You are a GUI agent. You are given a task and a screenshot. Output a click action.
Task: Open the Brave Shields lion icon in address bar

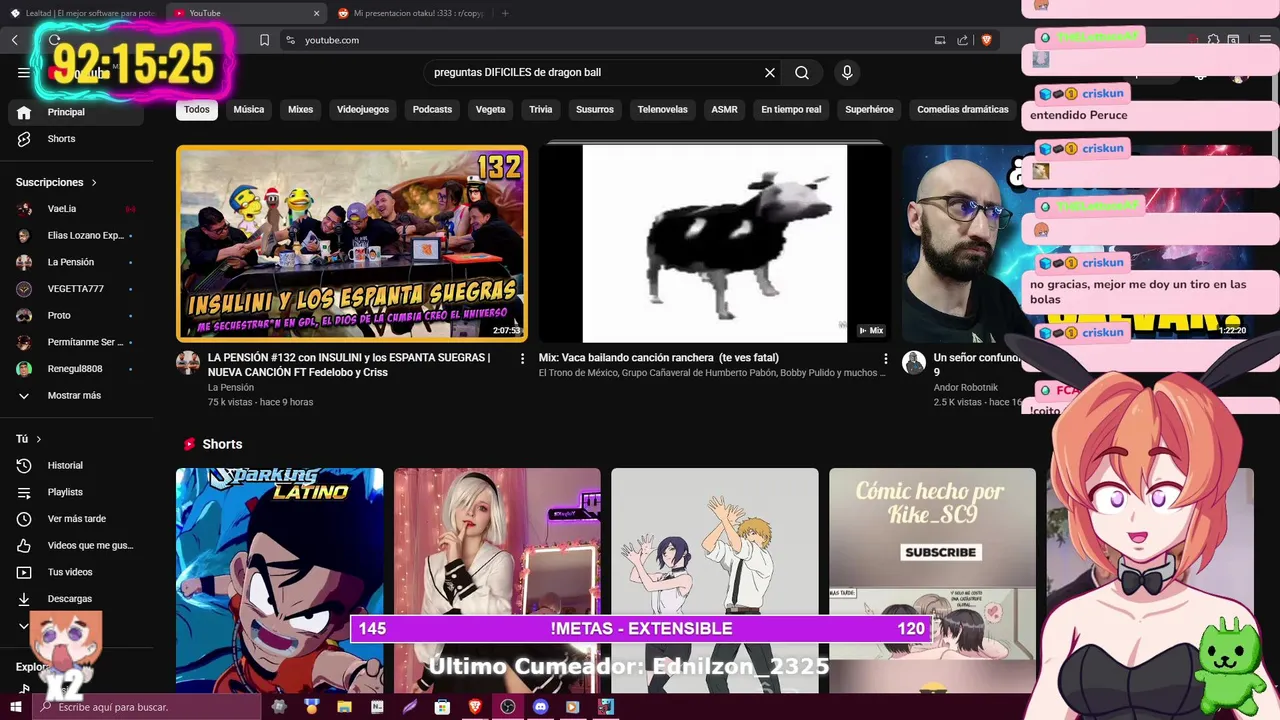click(x=986, y=40)
